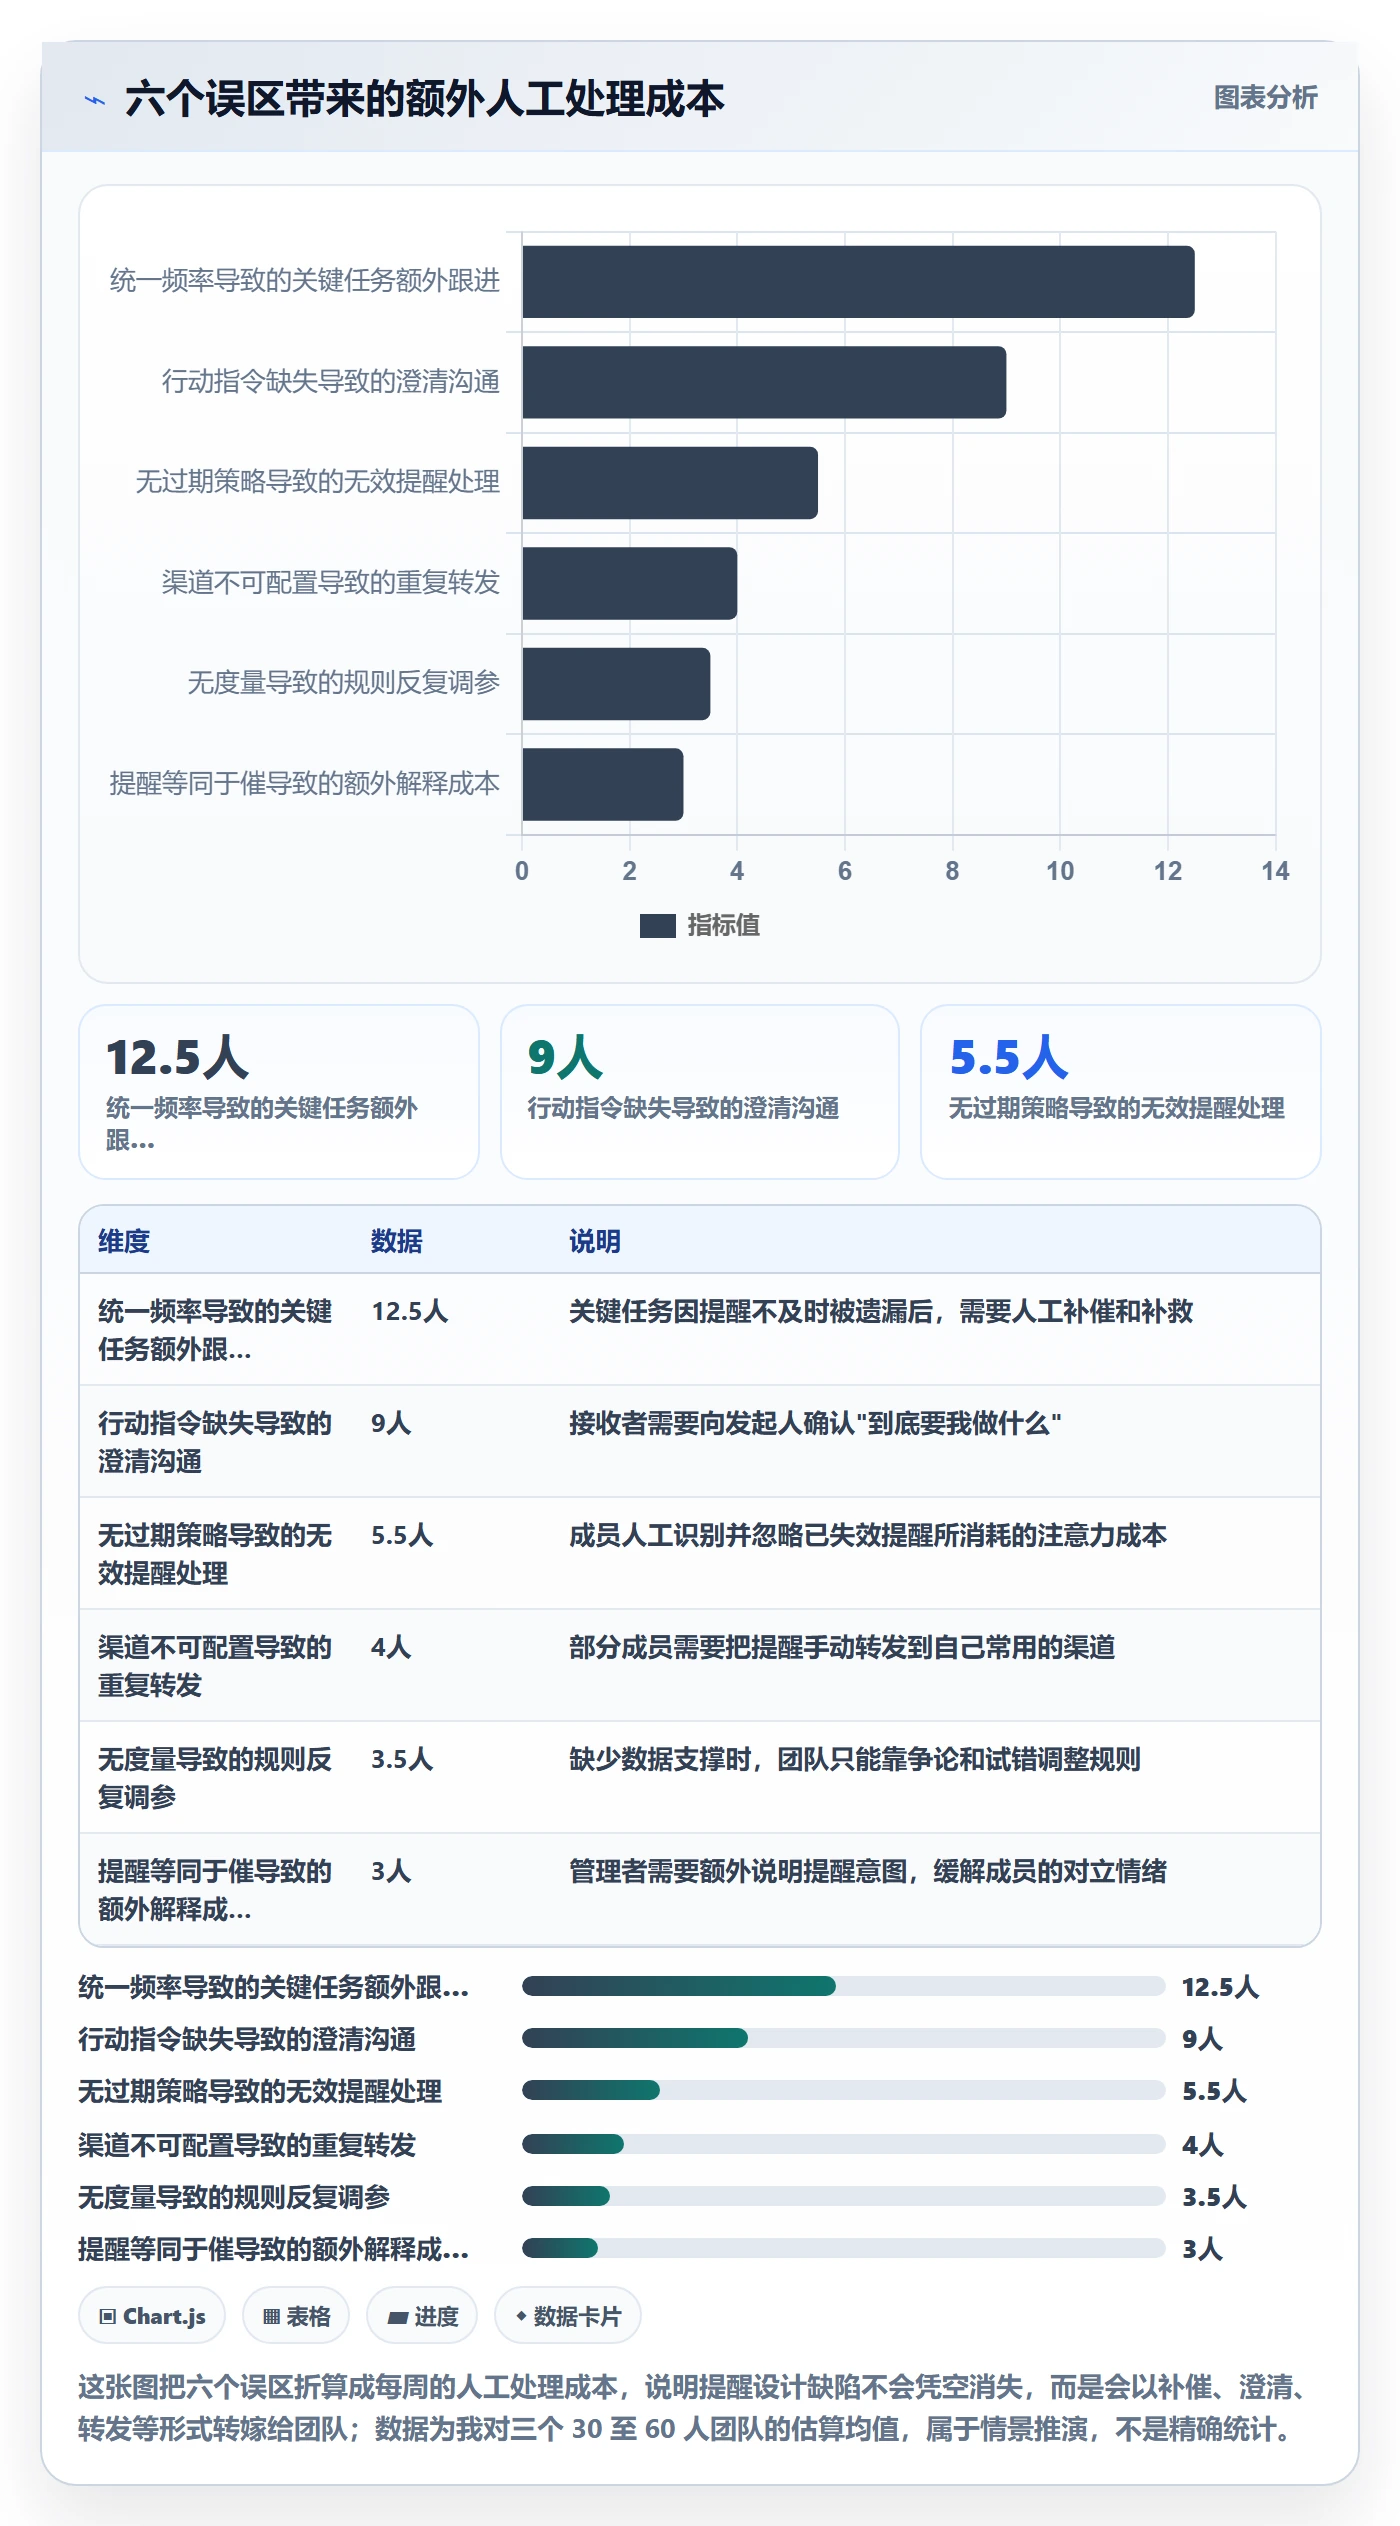
Task: Click the 12.5人 progress bar
Action: pyautogui.click(x=843, y=1986)
